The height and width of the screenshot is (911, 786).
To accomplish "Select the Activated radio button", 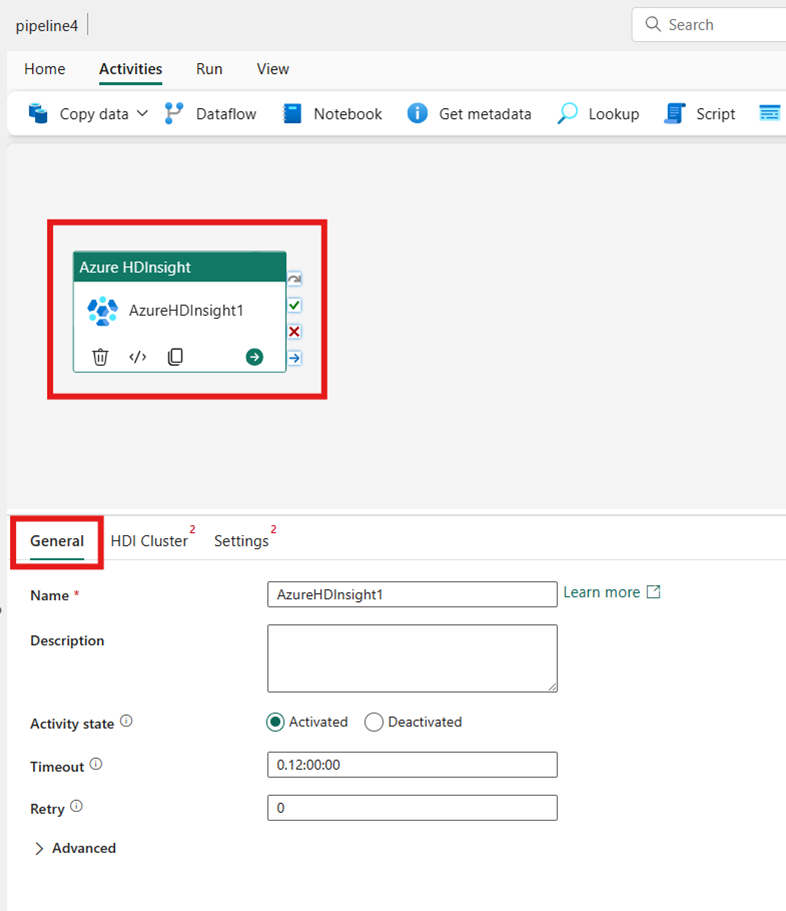I will pyautogui.click(x=275, y=722).
